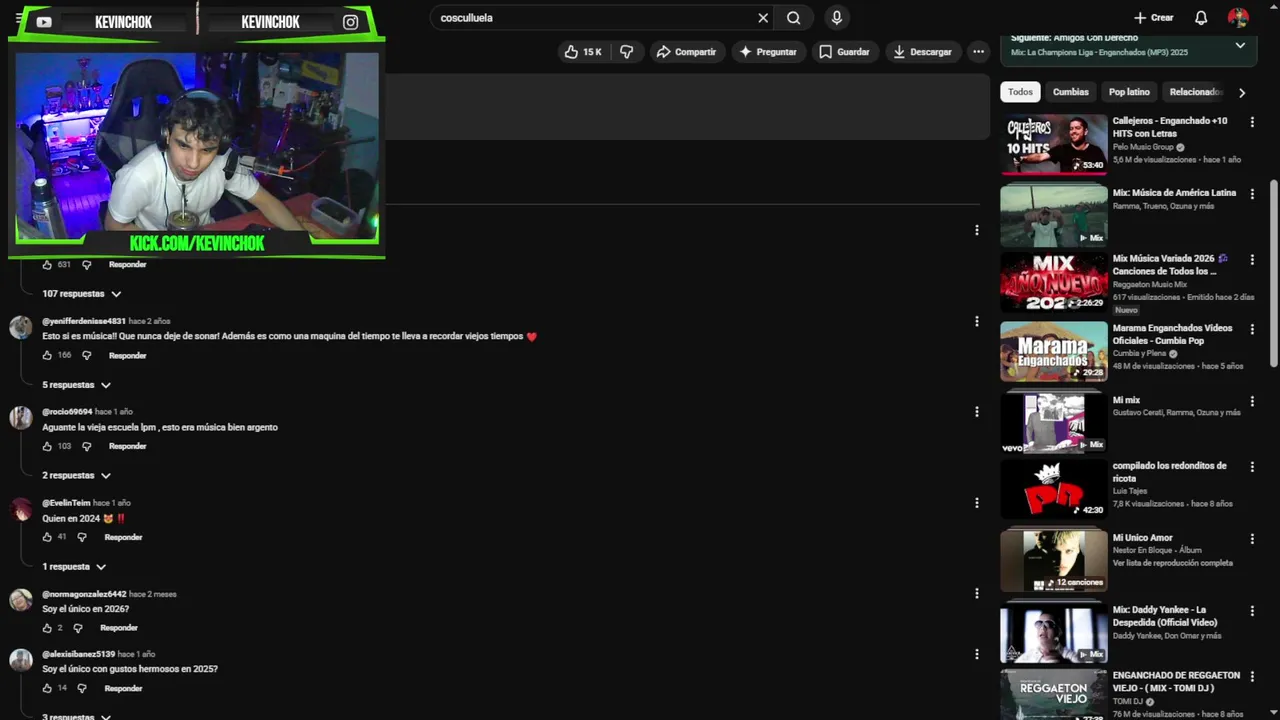1280x720 pixels.
Task: Click the Compartir button
Action: pos(686,52)
